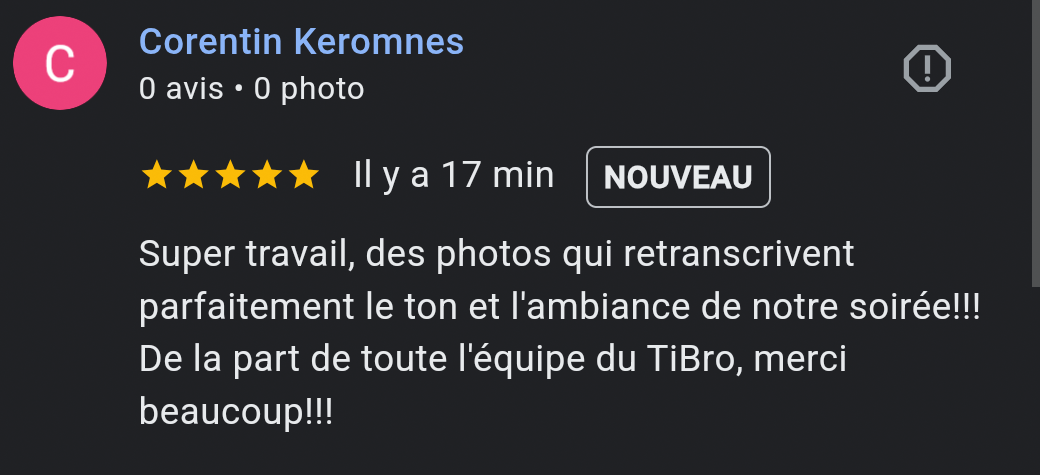1040x475 pixels.
Task: Click the review line starting "Super travail"
Action: [496, 255]
